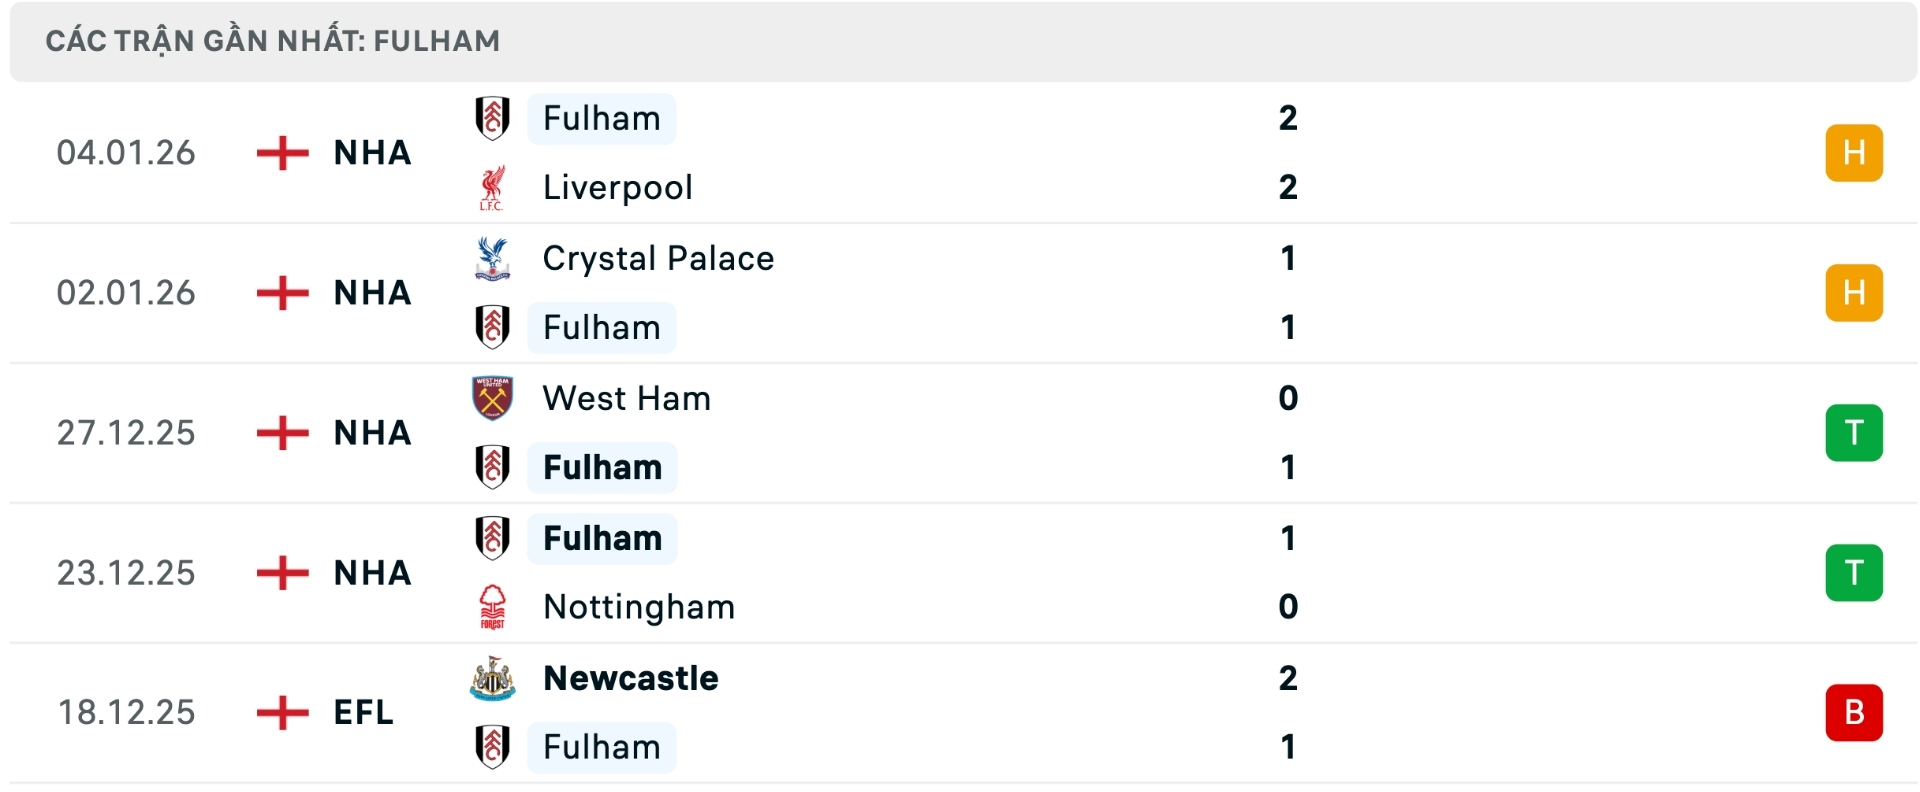
Task: Click the Nottingham Forest crest icon
Action: [x=492, y=606]
